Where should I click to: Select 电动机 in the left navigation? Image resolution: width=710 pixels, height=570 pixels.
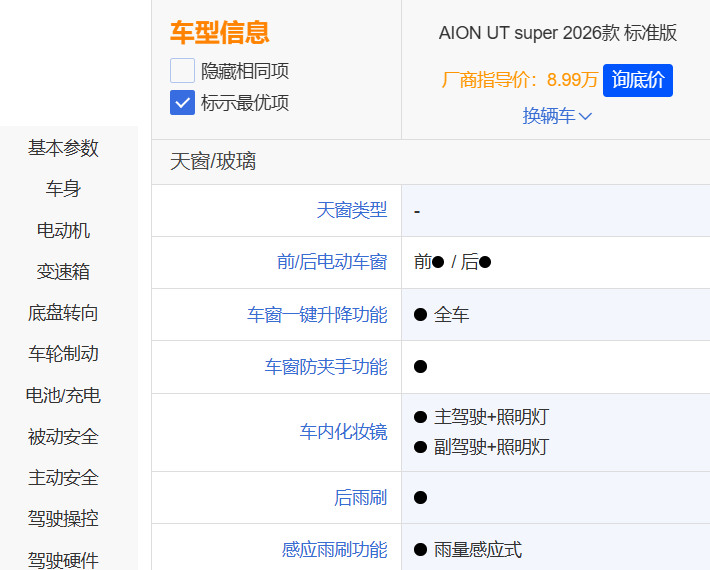63,231
